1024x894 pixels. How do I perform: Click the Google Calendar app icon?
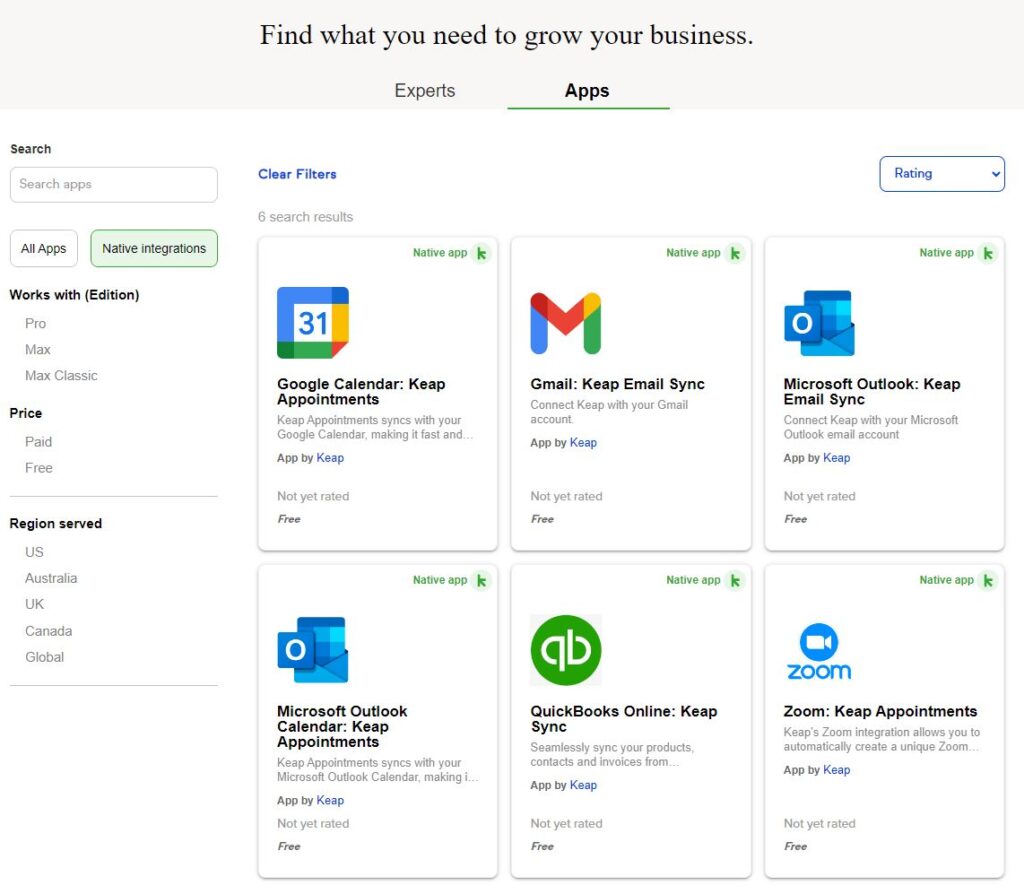tap(313, 323)
